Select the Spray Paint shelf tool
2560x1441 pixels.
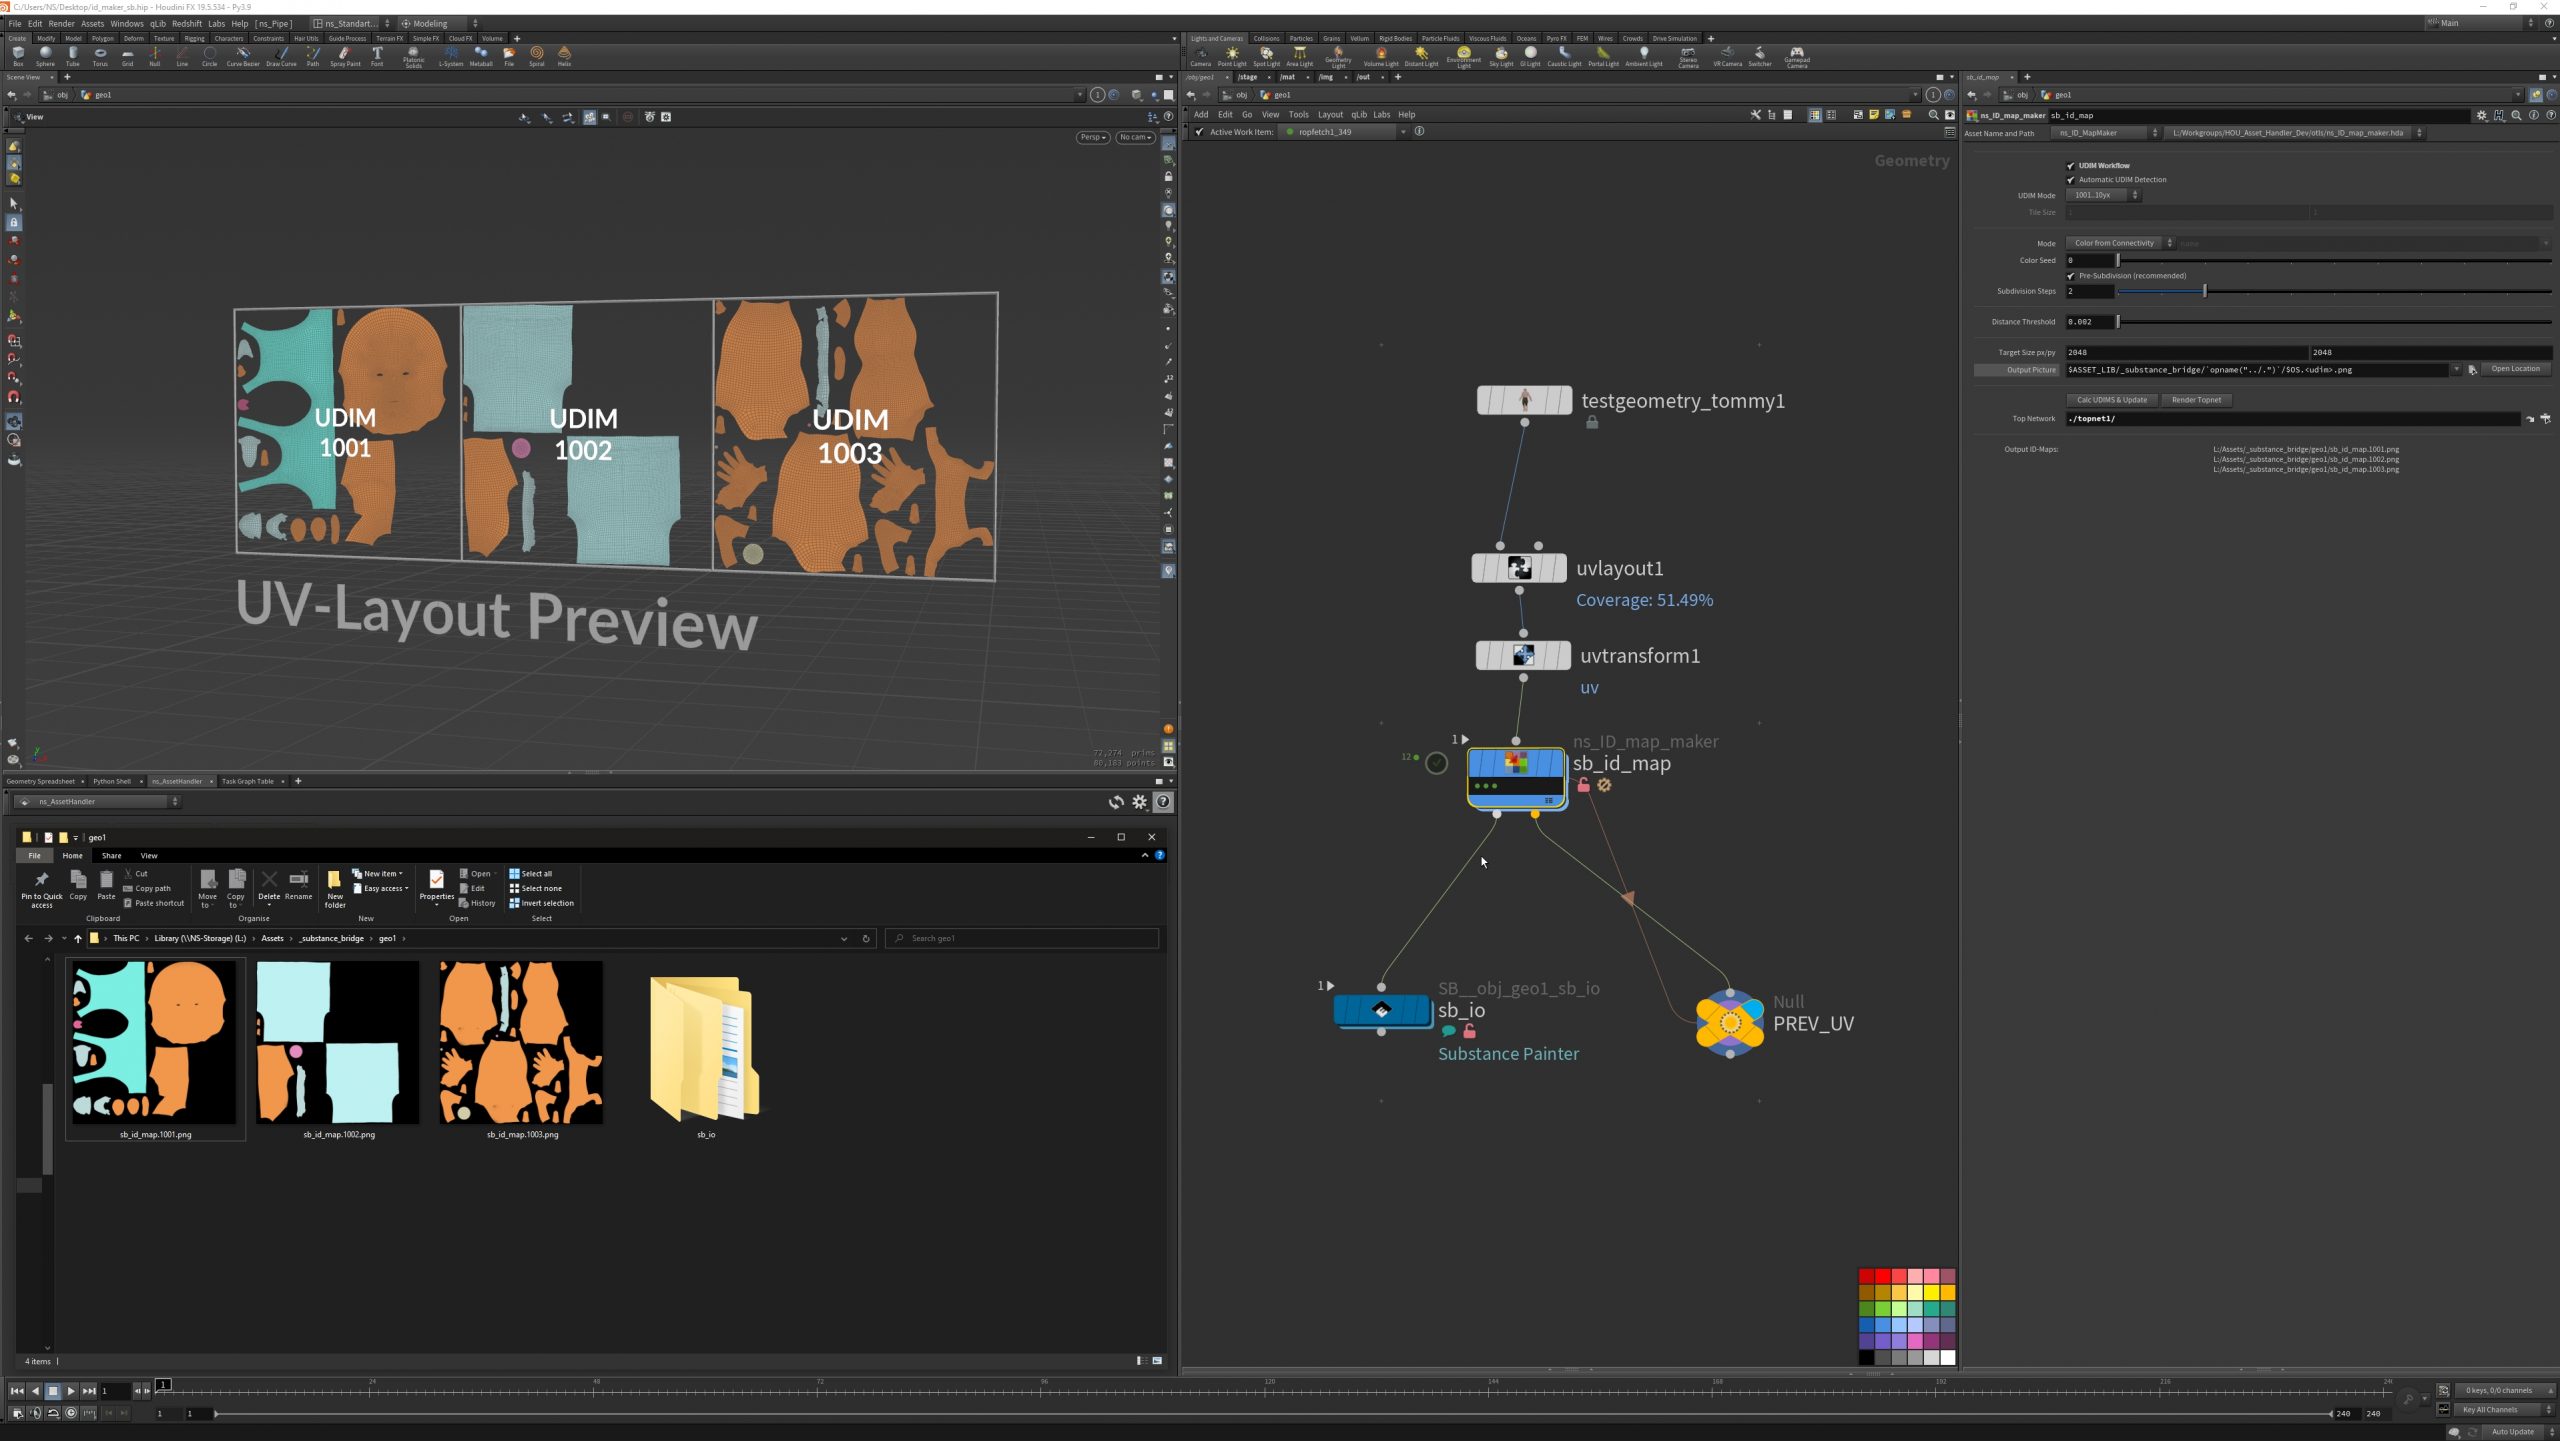pos(345,55)
